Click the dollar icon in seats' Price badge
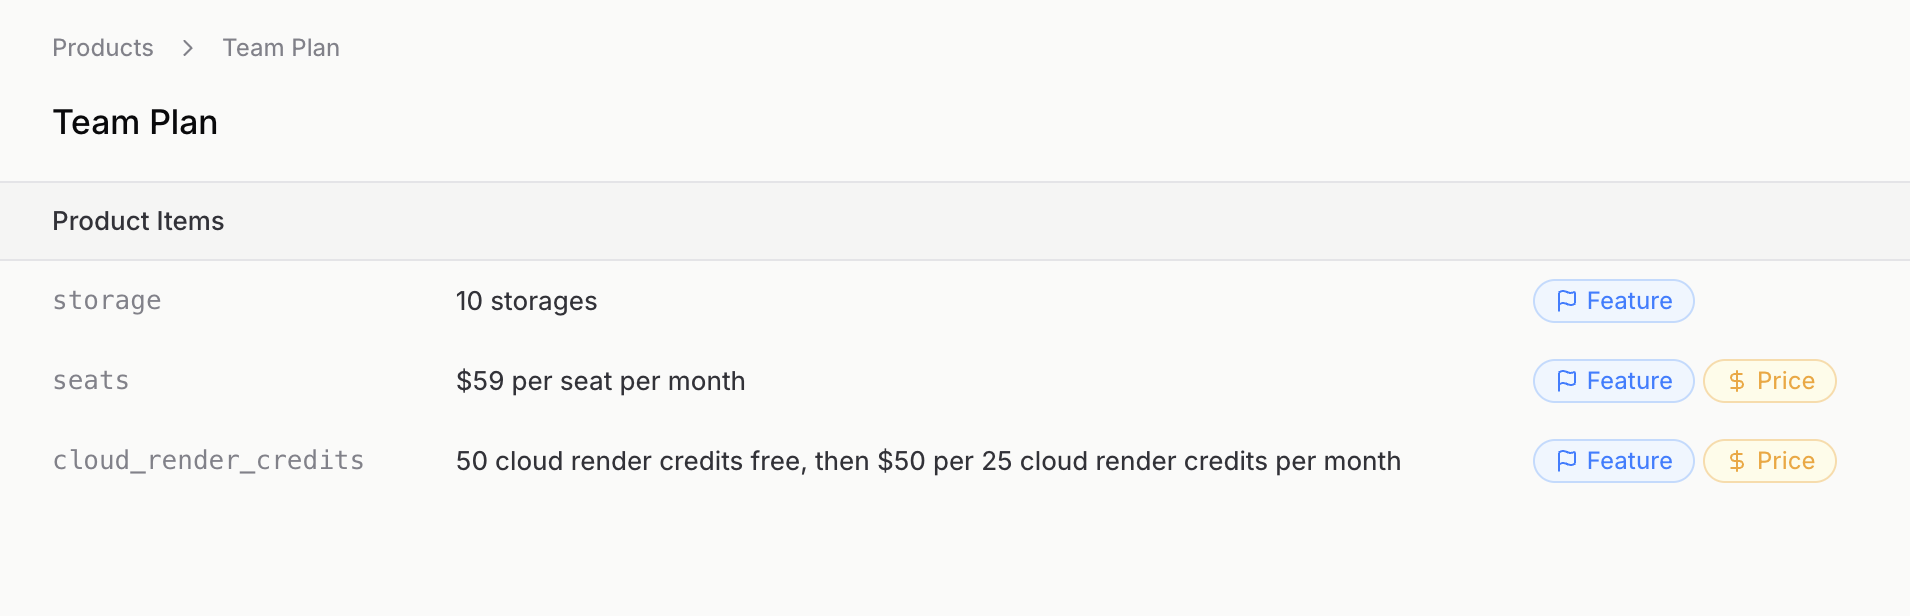Screen dimensions: 1910x616 (x=1736, y=381)
